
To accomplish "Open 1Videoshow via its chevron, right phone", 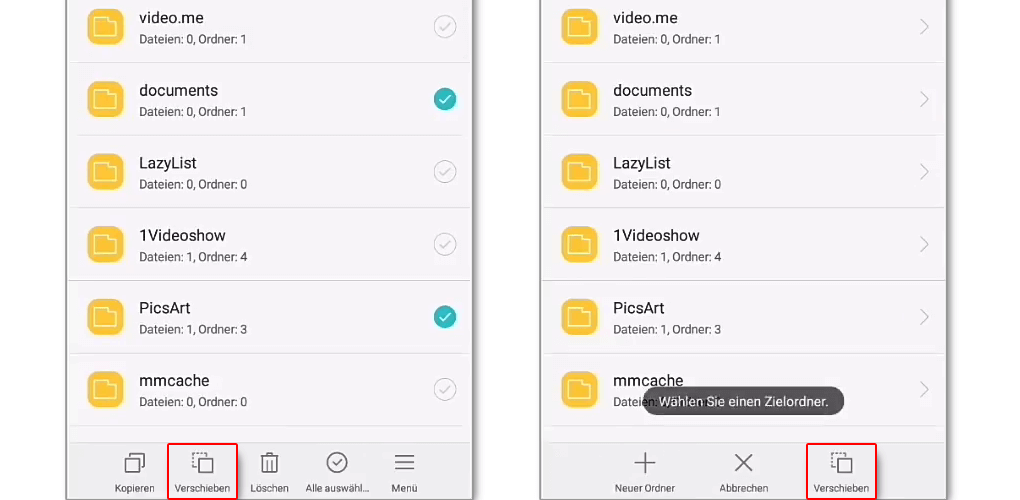I will tap(924, 244).
